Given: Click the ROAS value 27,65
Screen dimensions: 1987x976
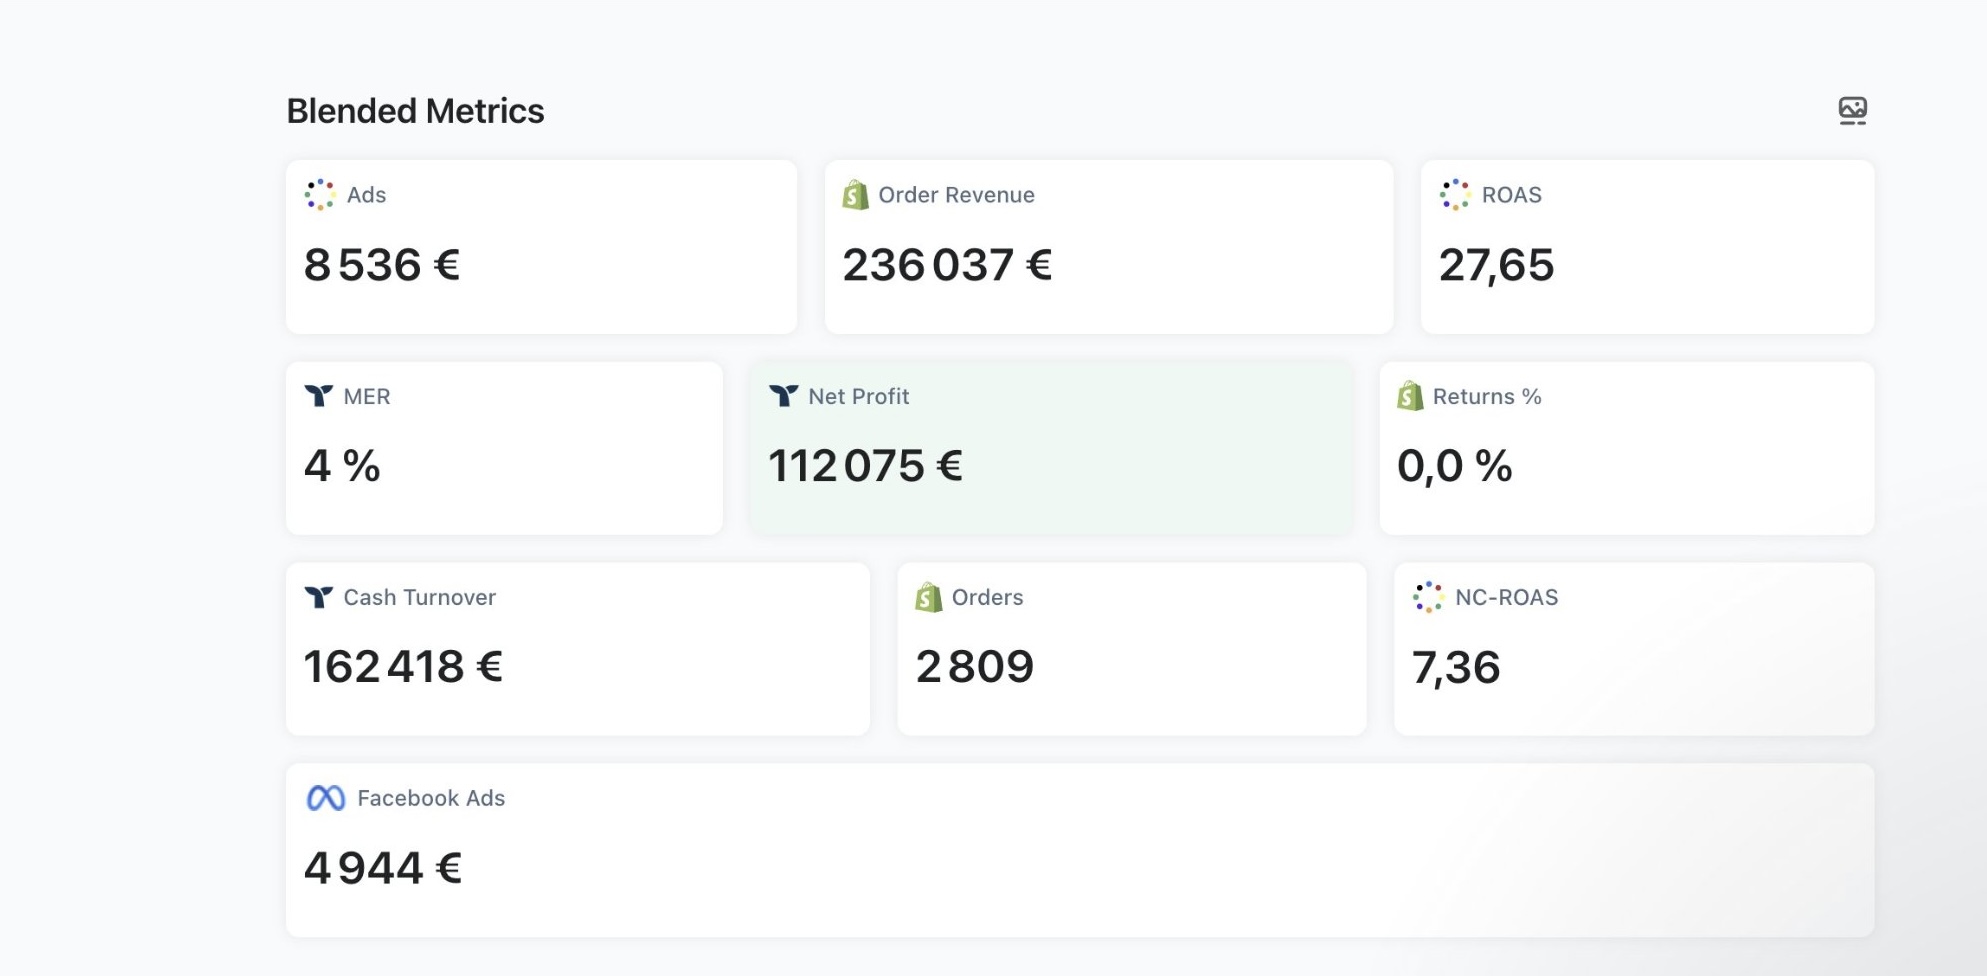Looking at the screenshot, I should [x=1496, y=265].
